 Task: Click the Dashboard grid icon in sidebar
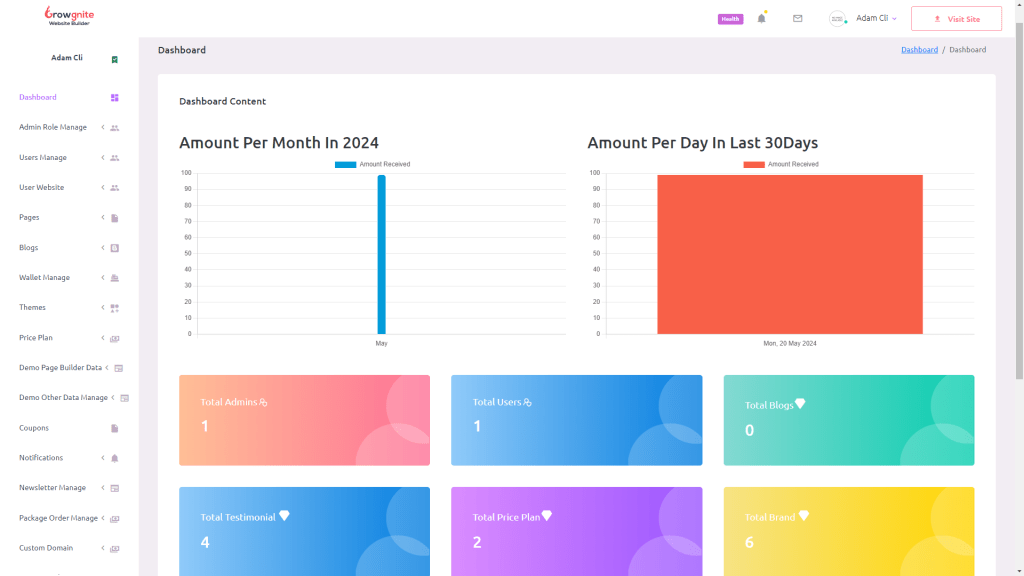tap(115, 98)
